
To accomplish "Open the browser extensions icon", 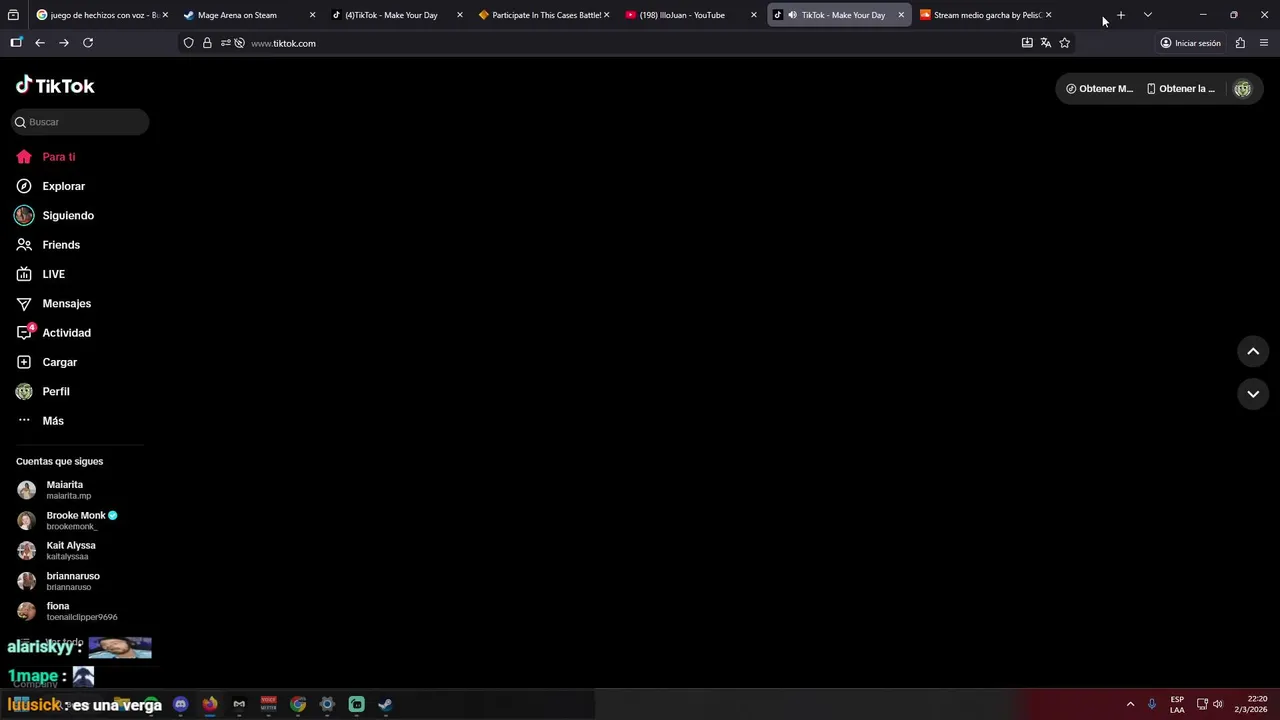I will (x=1240, y=43).
